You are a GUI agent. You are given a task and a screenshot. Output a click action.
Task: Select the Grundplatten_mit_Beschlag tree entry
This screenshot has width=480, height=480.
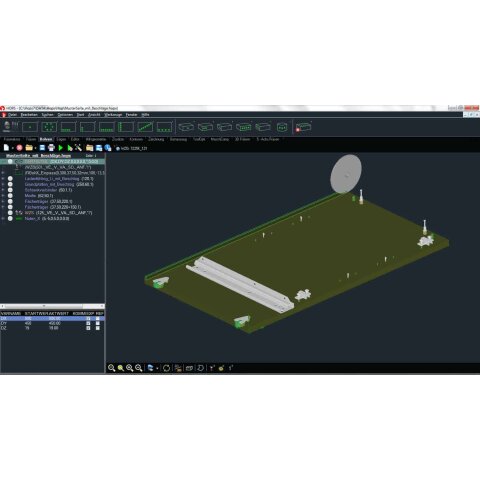point(49,184)
